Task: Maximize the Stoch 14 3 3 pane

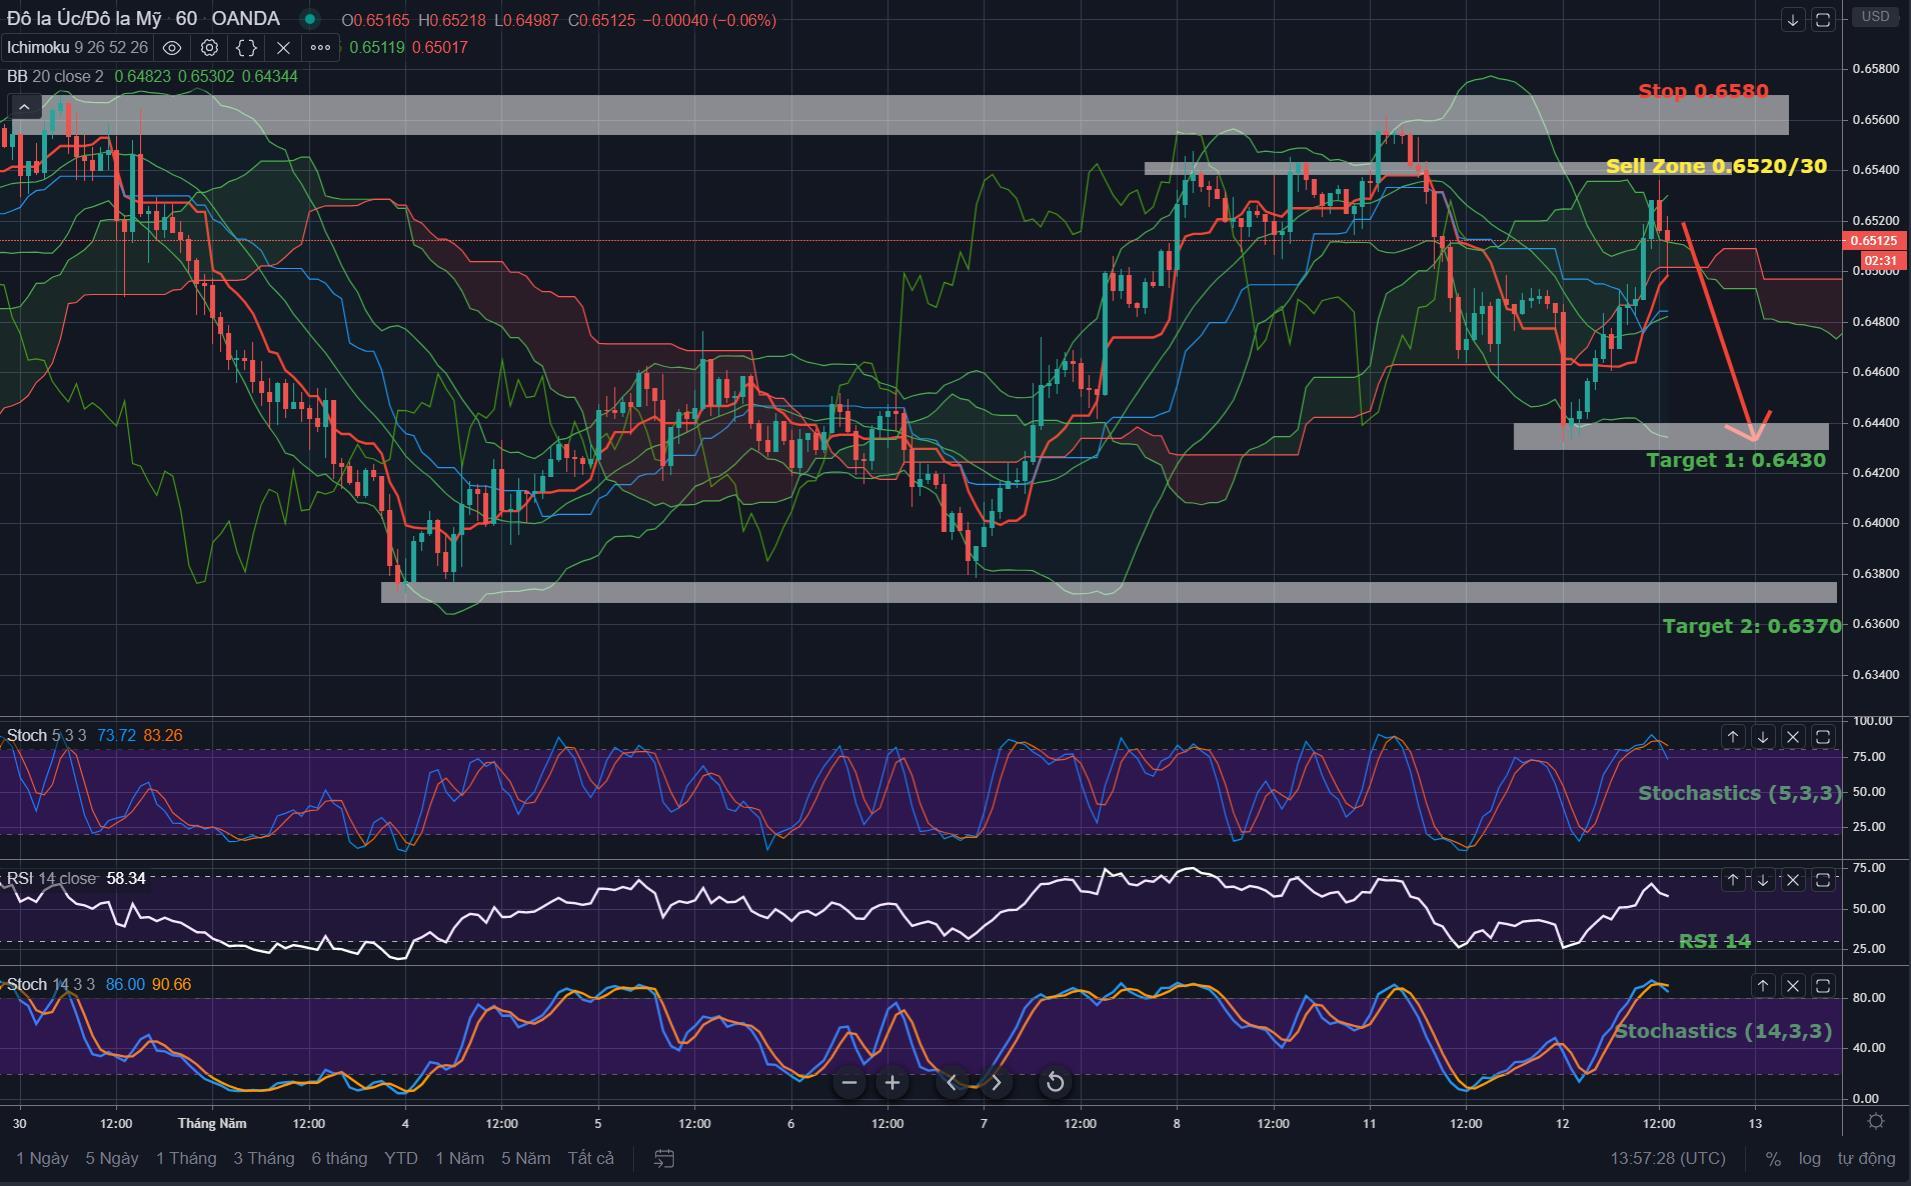Action: (x=1823, y=986)
